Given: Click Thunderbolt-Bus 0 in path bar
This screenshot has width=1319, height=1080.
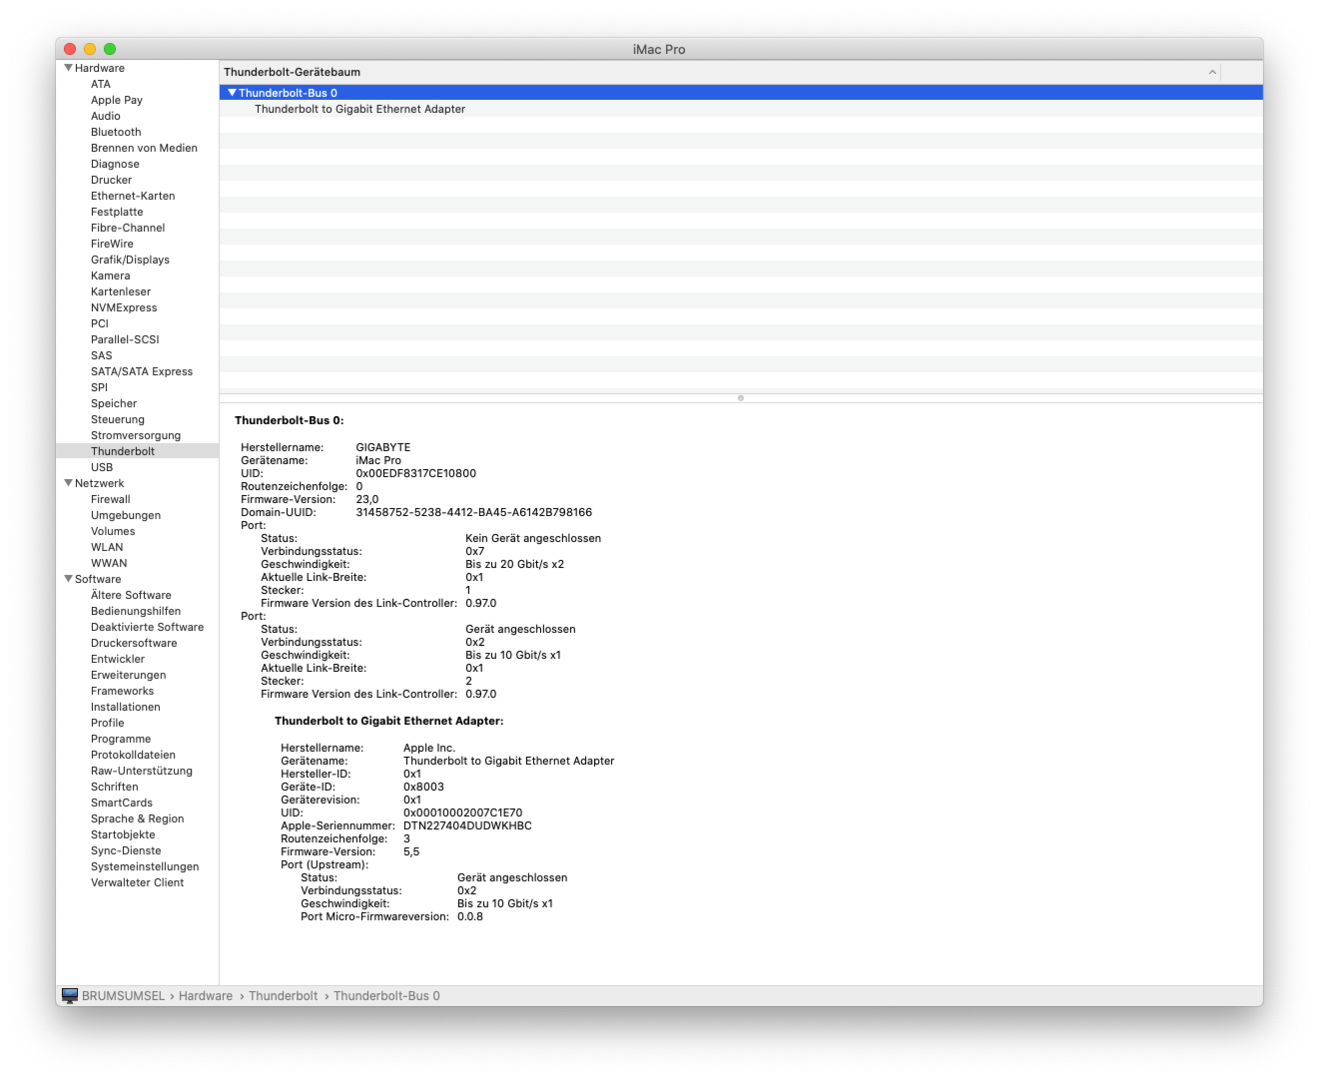Looking at the screenshot, I should pyautogui.click(x=387, y=996).
